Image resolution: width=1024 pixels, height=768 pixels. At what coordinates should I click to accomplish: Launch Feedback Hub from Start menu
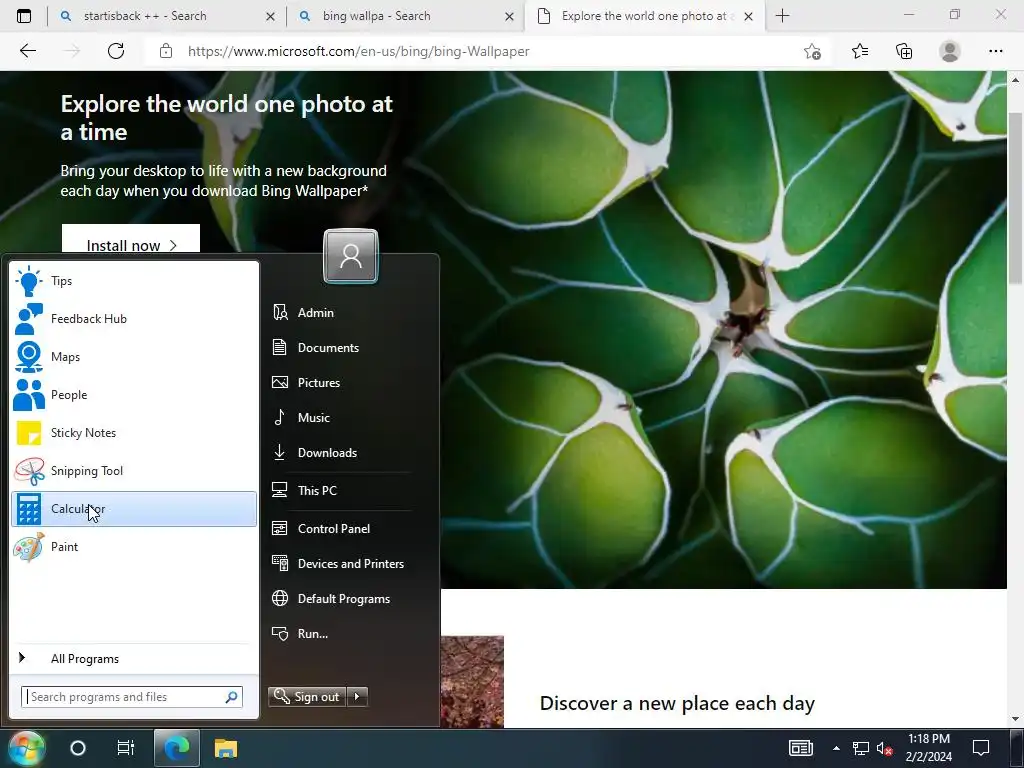tap(134, 319)
